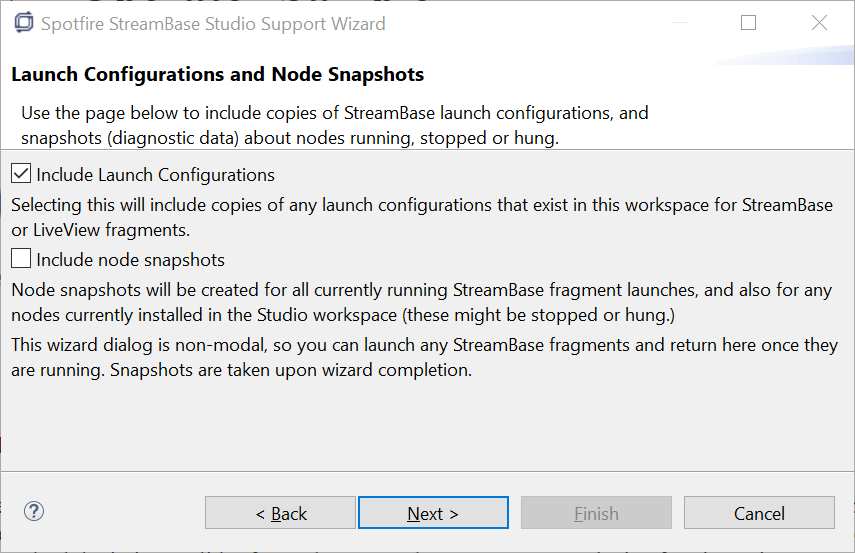Click the 'Include Launch Configurations' label text
Viewport: 855px width, 553px height.
(155, 175)
